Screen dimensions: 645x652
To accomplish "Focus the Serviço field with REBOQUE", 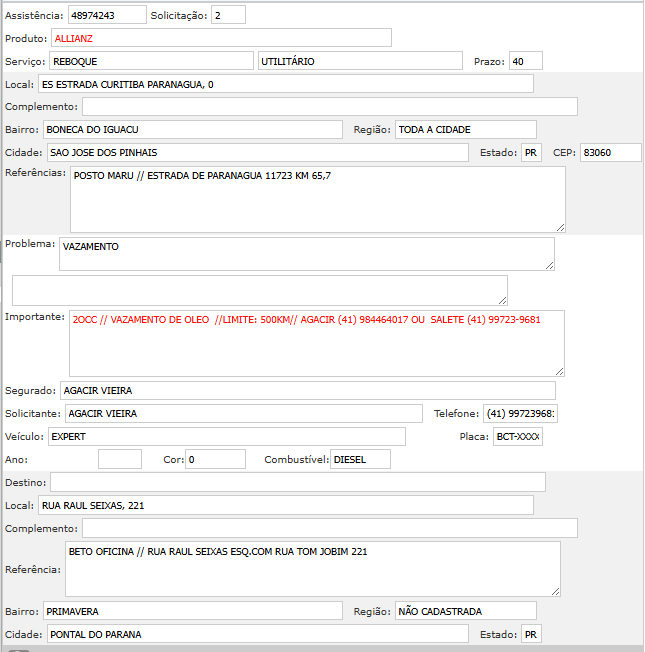I will tap(151, 61).
